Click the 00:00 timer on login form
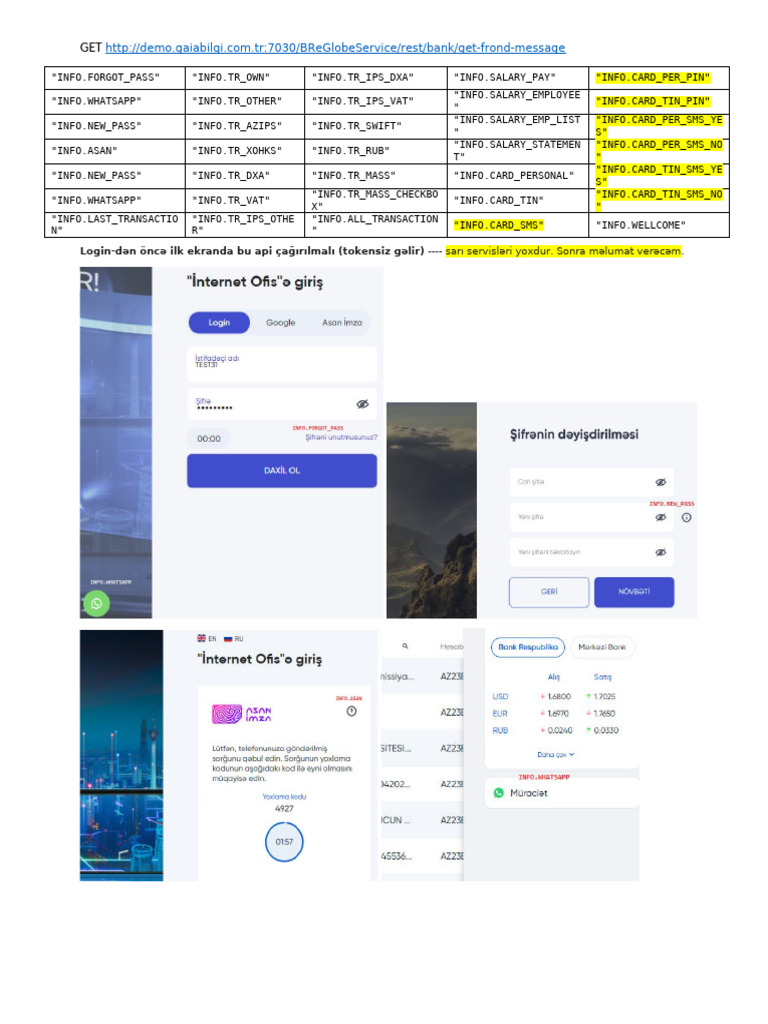This screenshot has width=768, height=1024. tap(209, 439)
